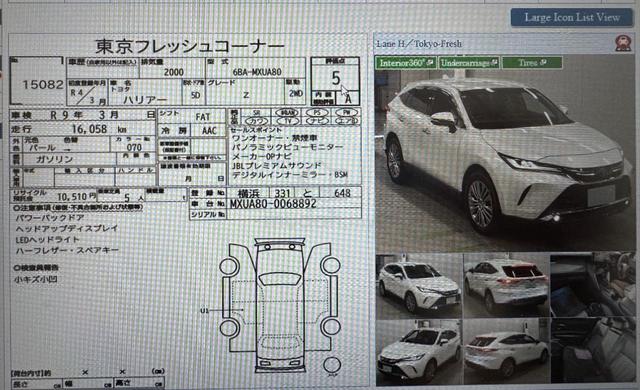Select thumbnail of Harrier with front facing left
The width and height of the screenshot is (640, 390).
pos(419,352)
